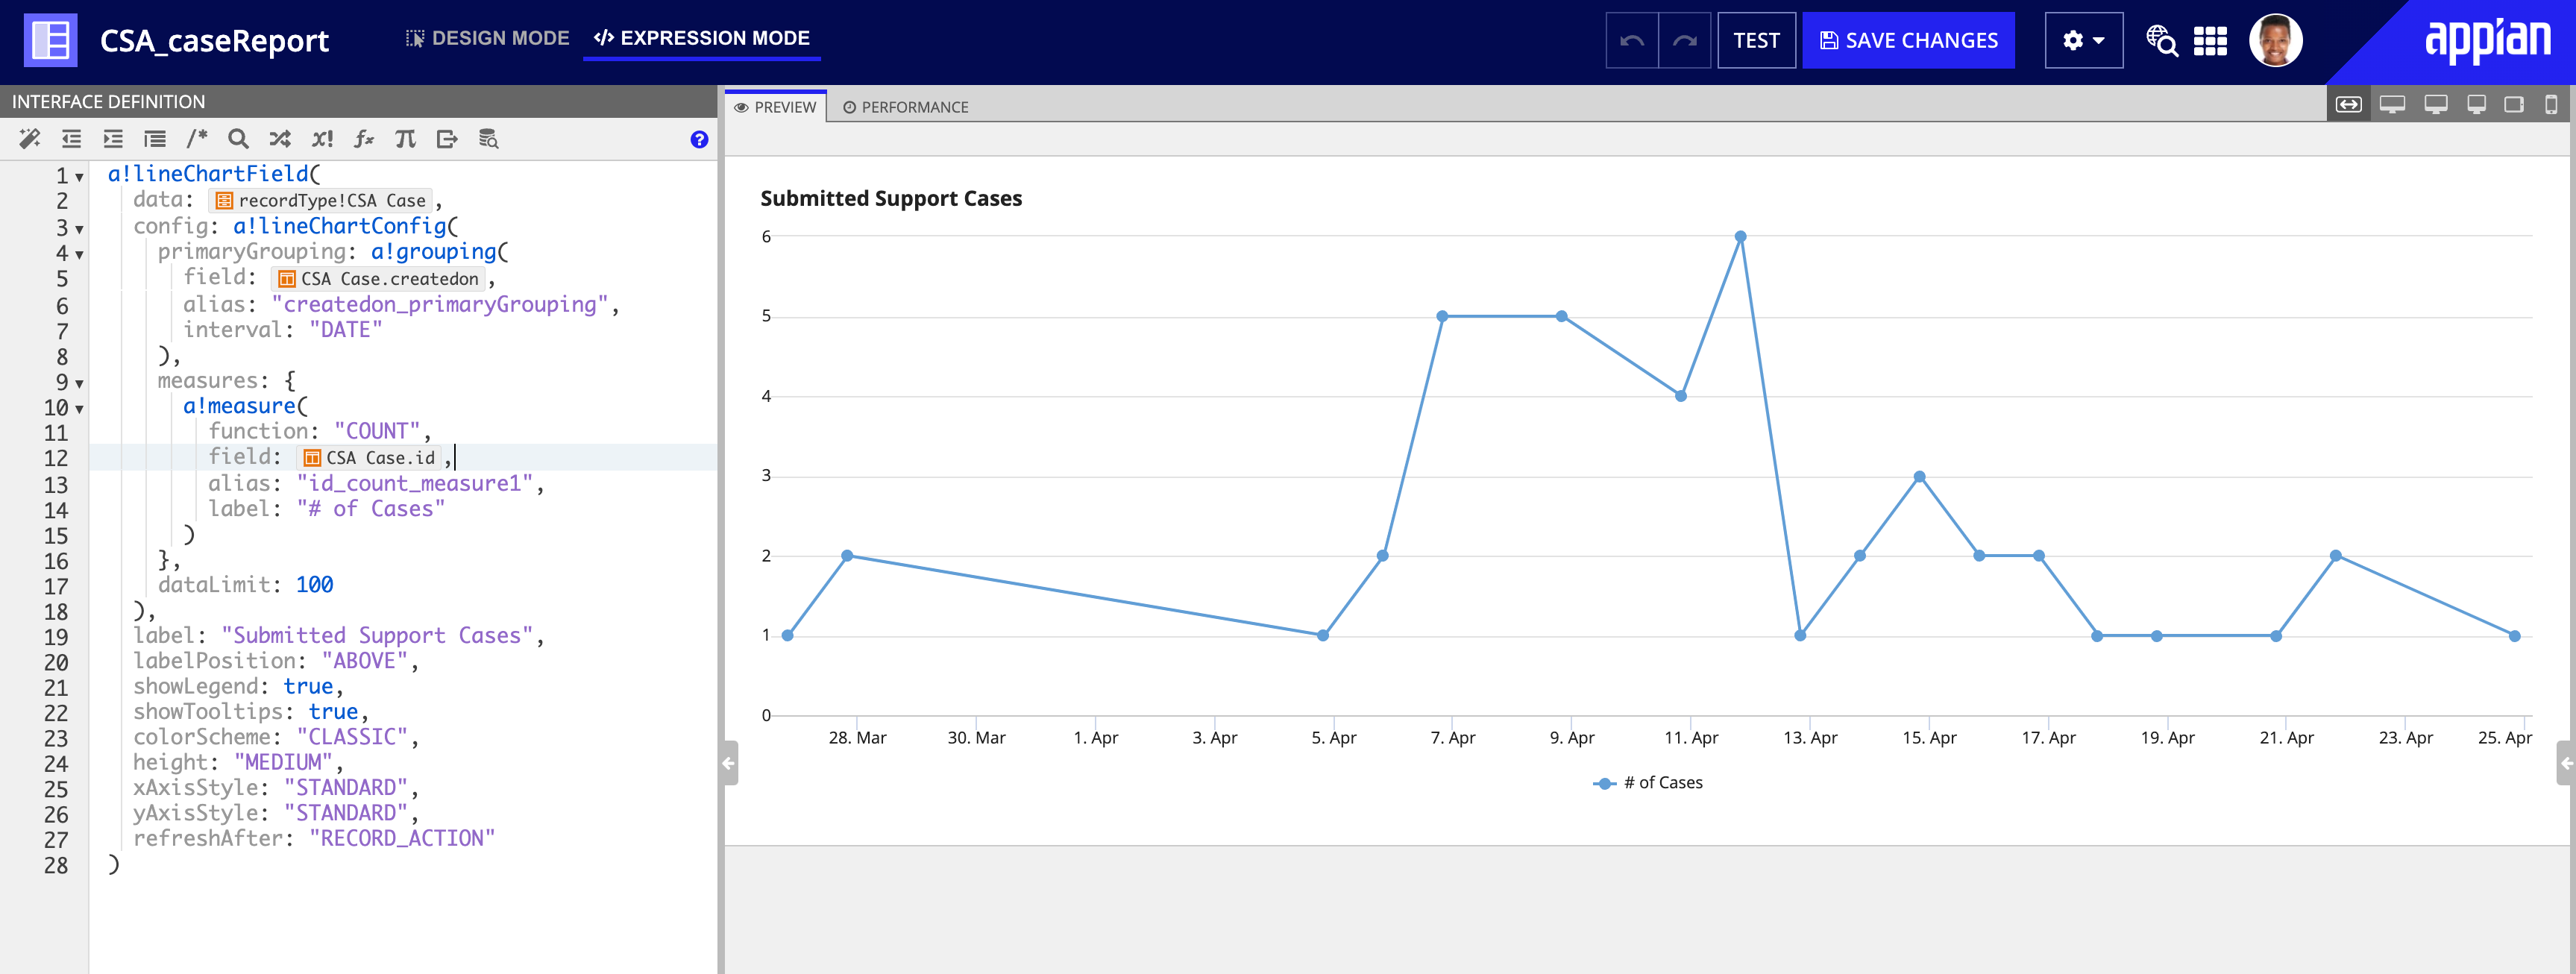Click the "CLASSIC" colorScheme value
Screen dimensions: 2576x974
(x=352, y=737)
